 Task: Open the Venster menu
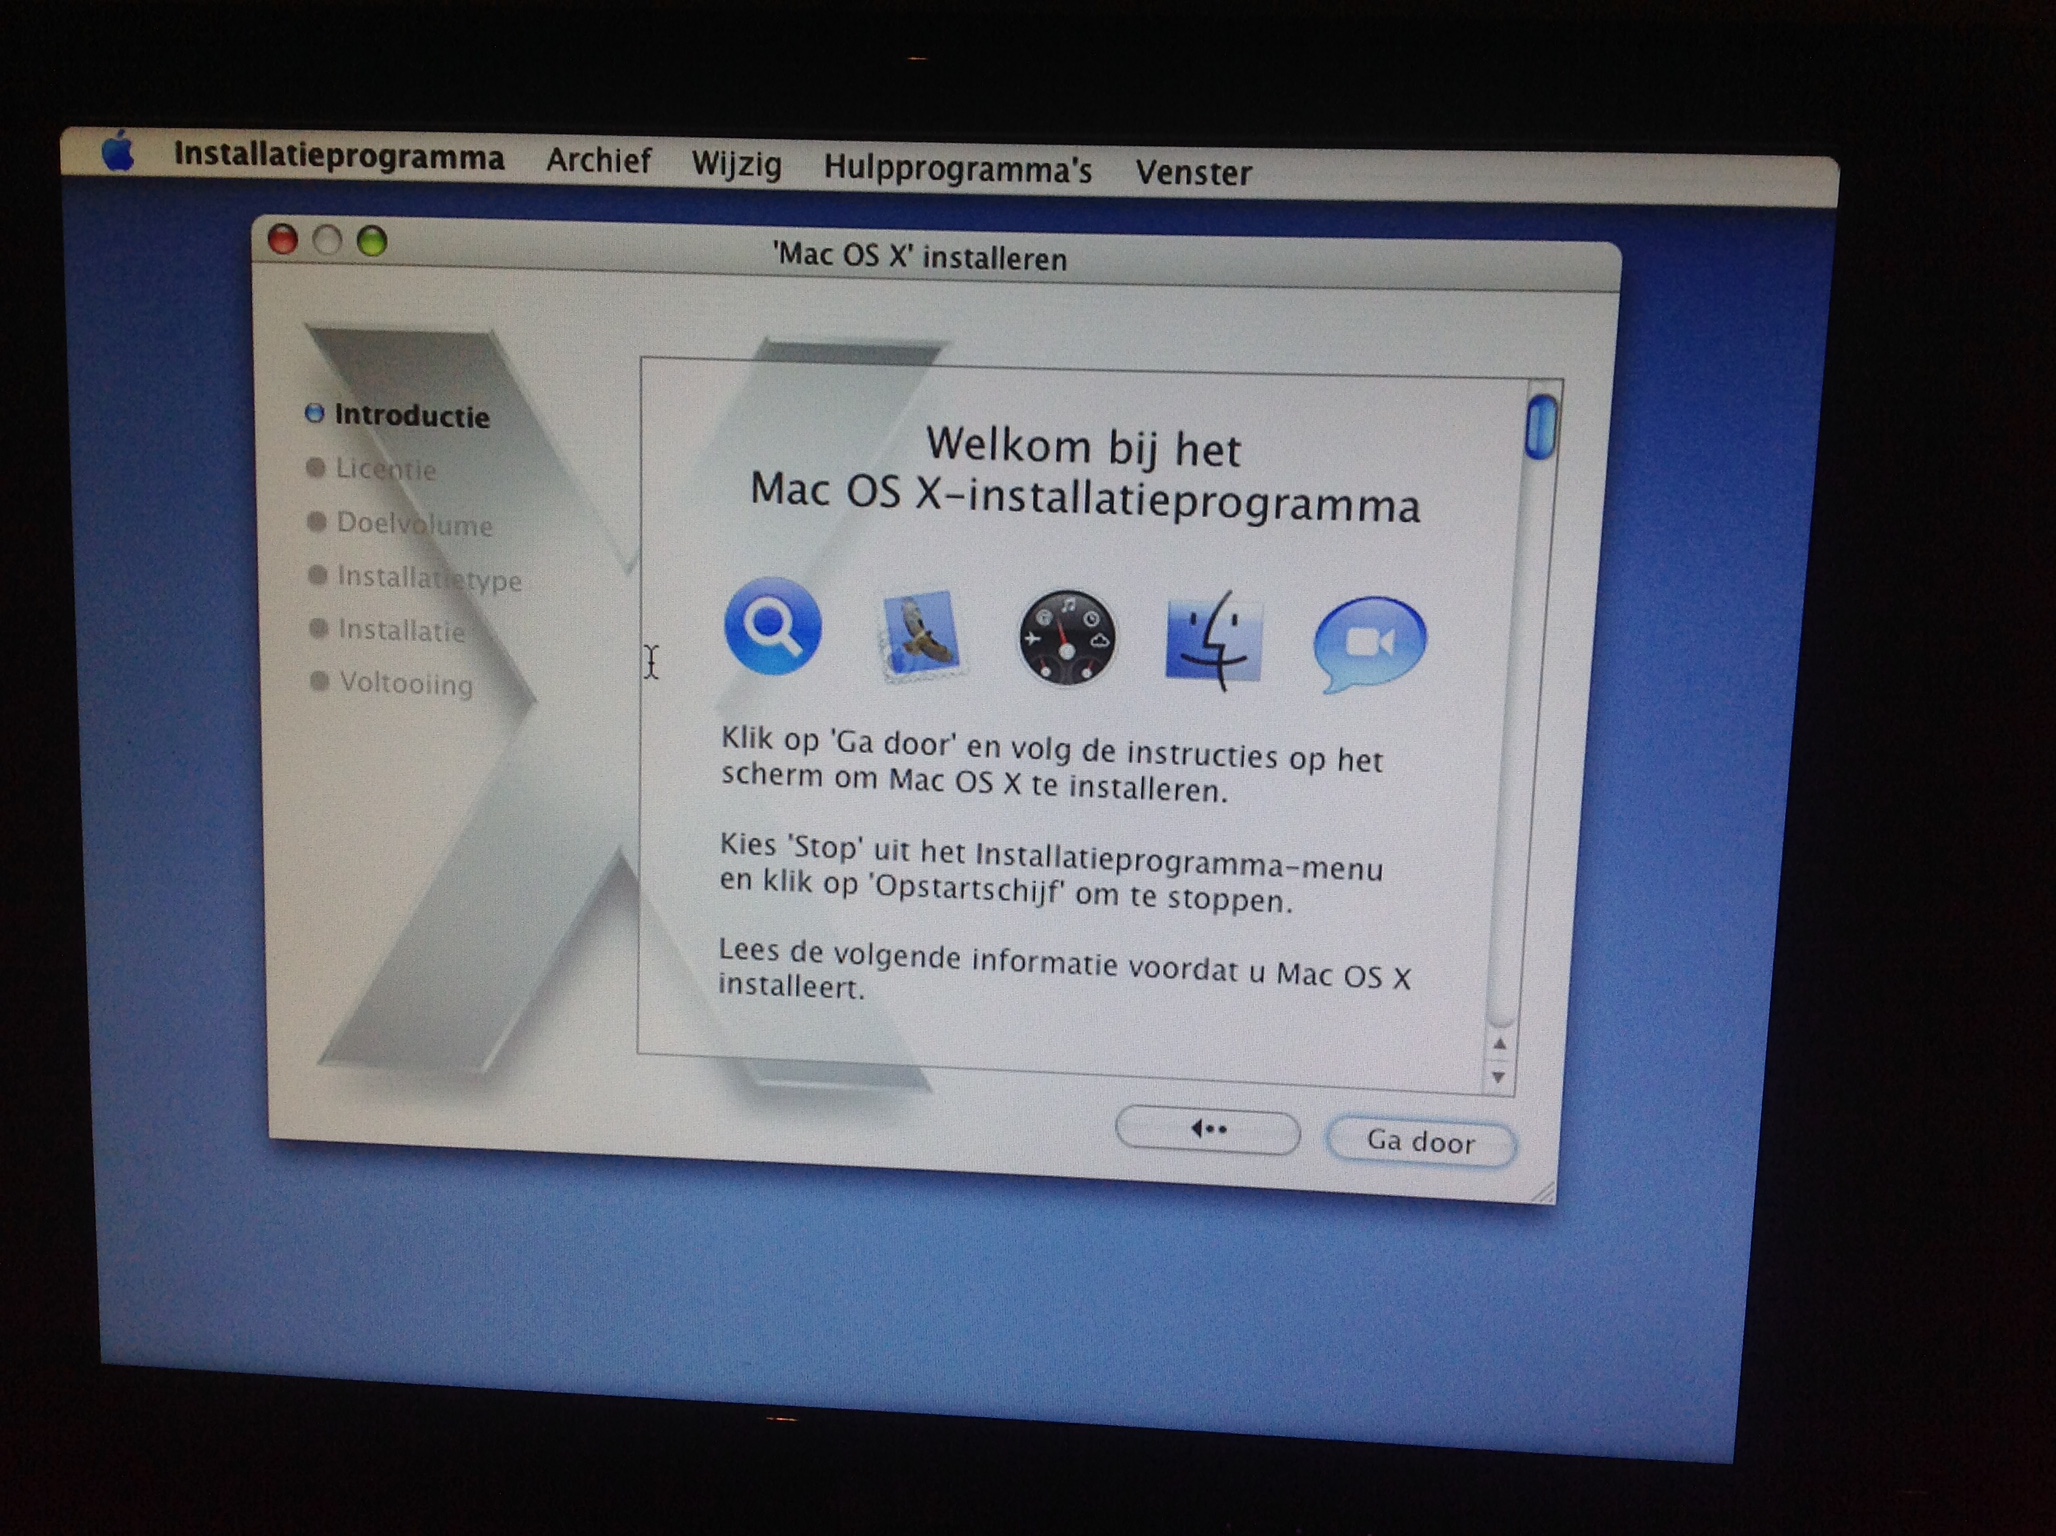pos(1193,173)
